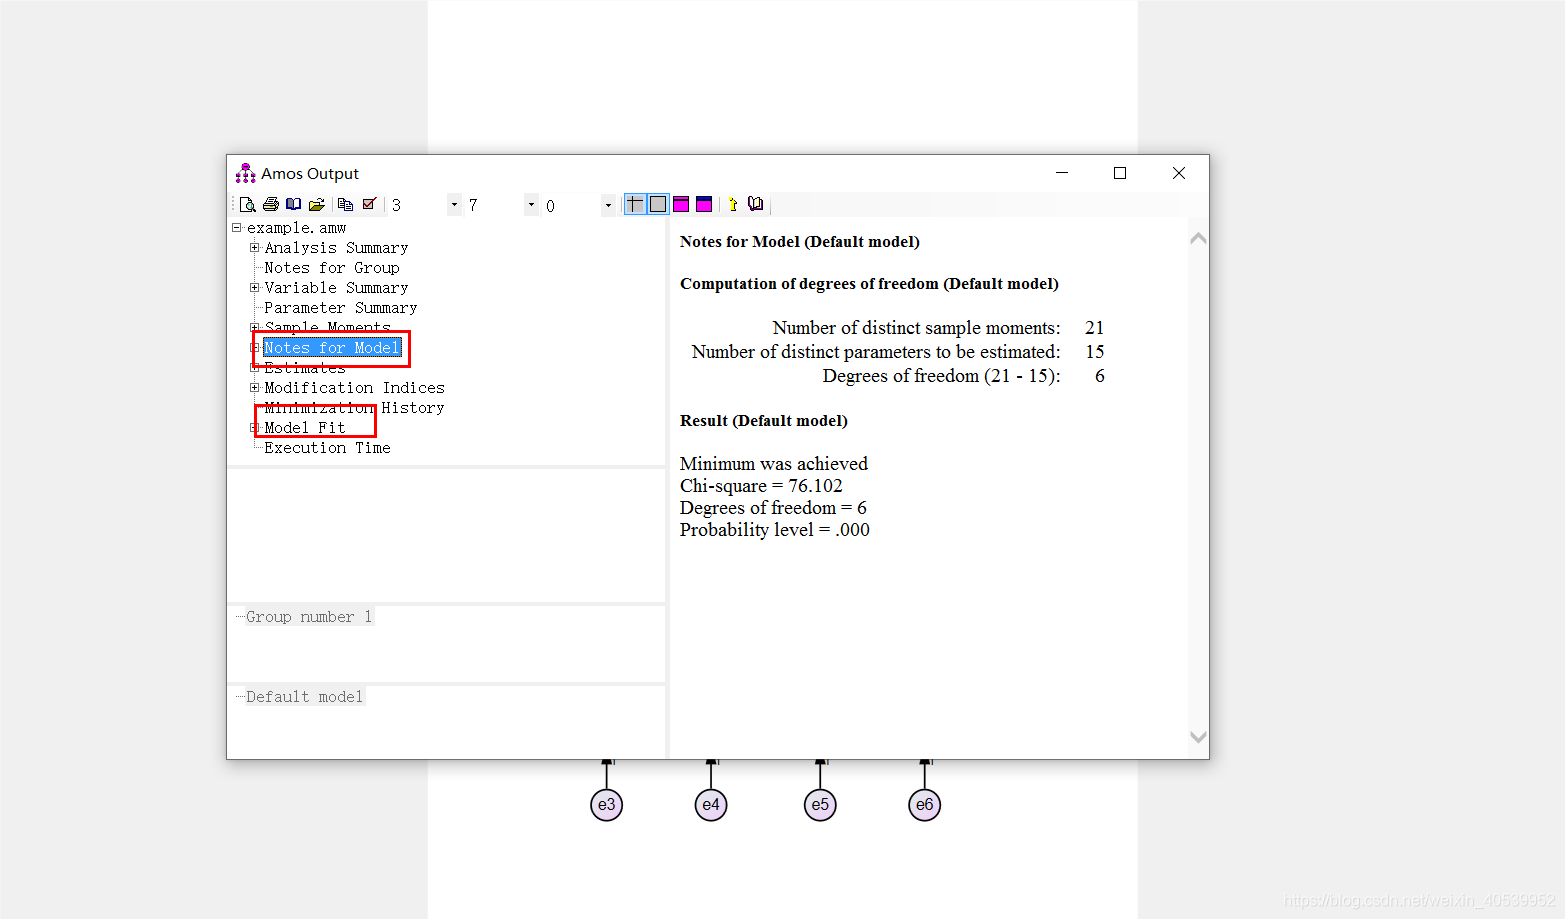Open the dropdown showing 0
1565x919 pixels.
[608, 205]
